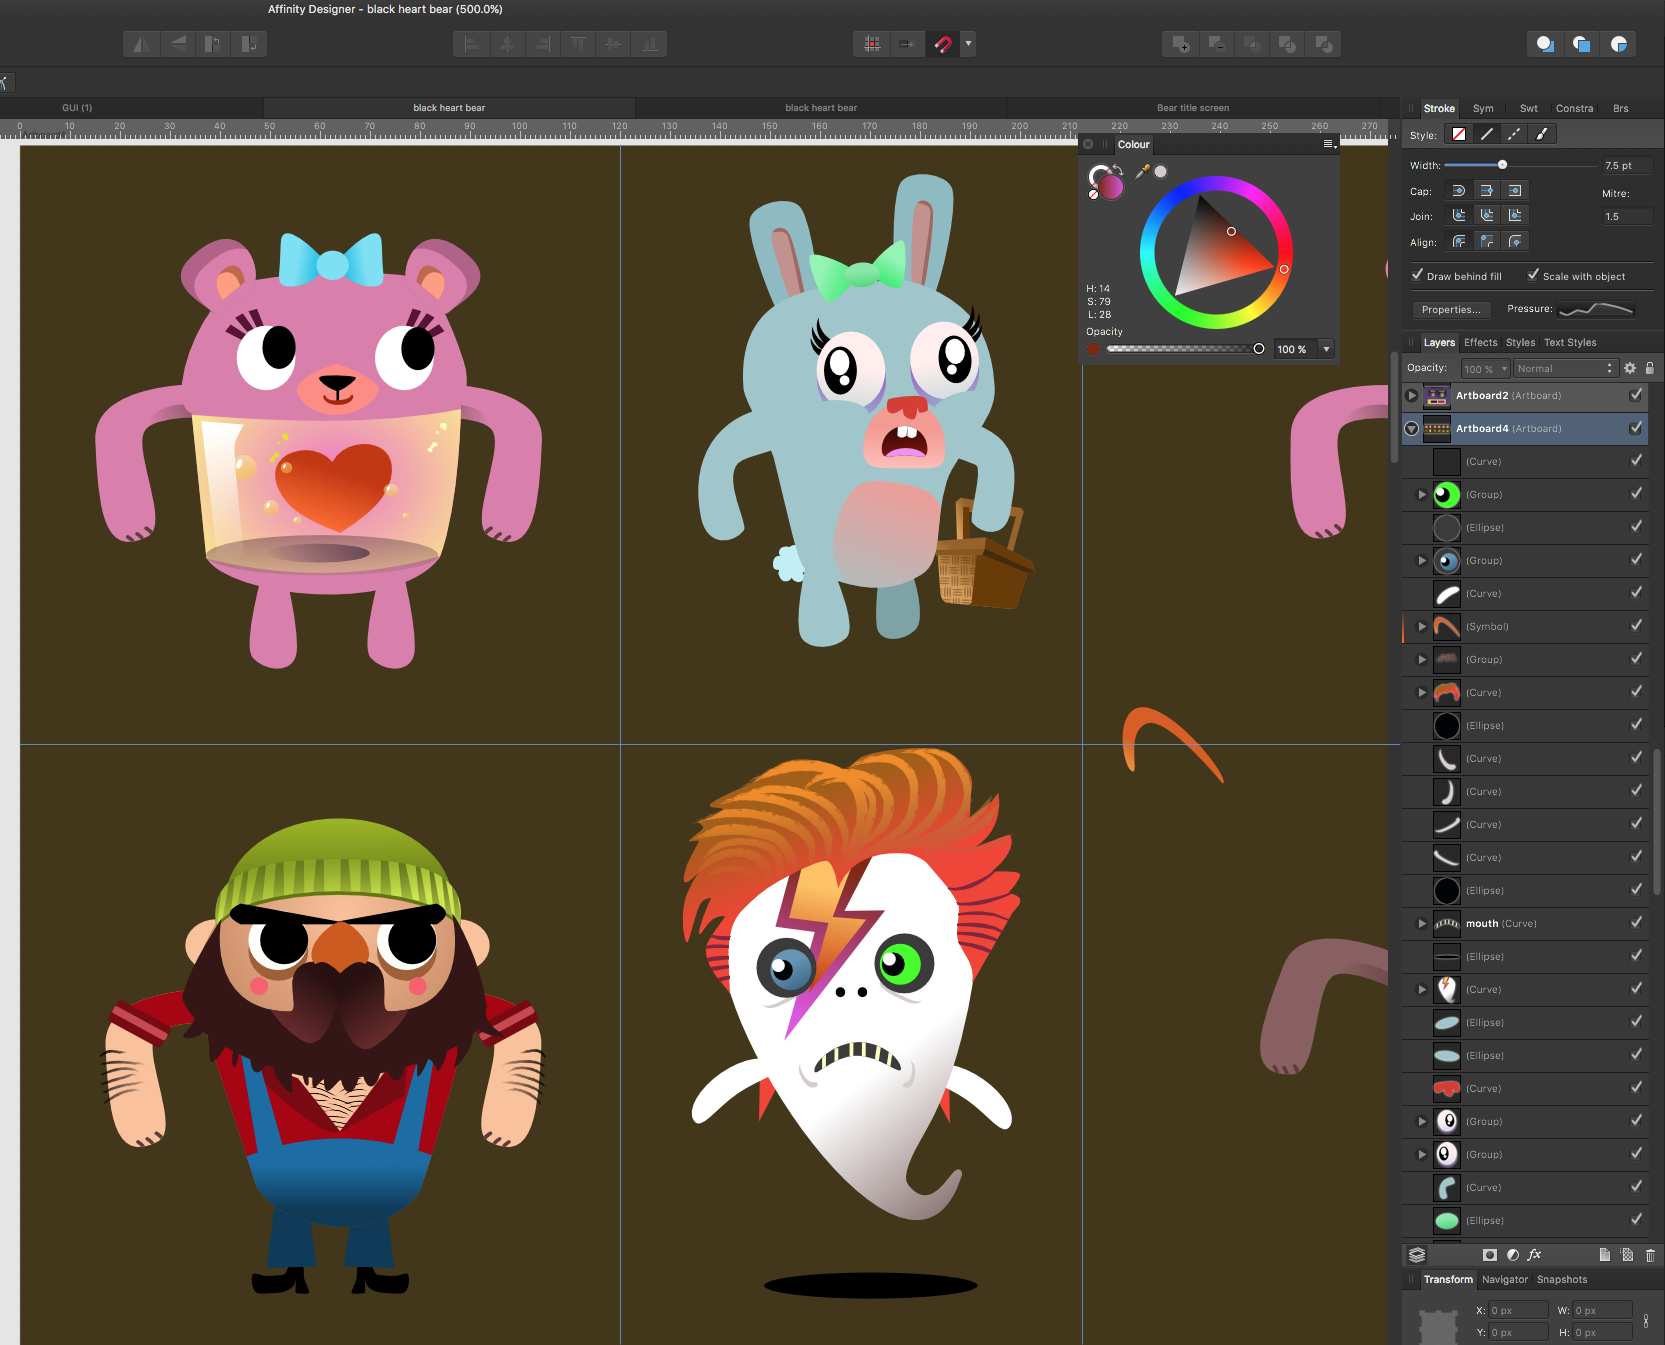
Task: Click the Force Pixel Alignment grid icon
Action: tap(872, 44)
